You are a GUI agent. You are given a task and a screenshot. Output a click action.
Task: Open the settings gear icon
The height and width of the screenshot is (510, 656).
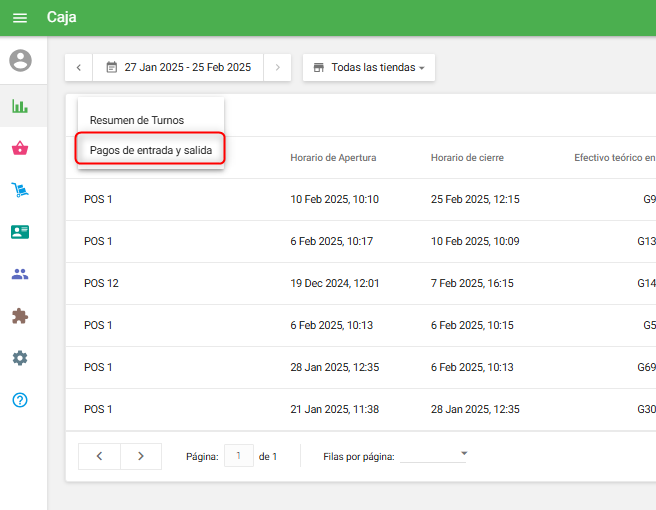tap(20, 358)
